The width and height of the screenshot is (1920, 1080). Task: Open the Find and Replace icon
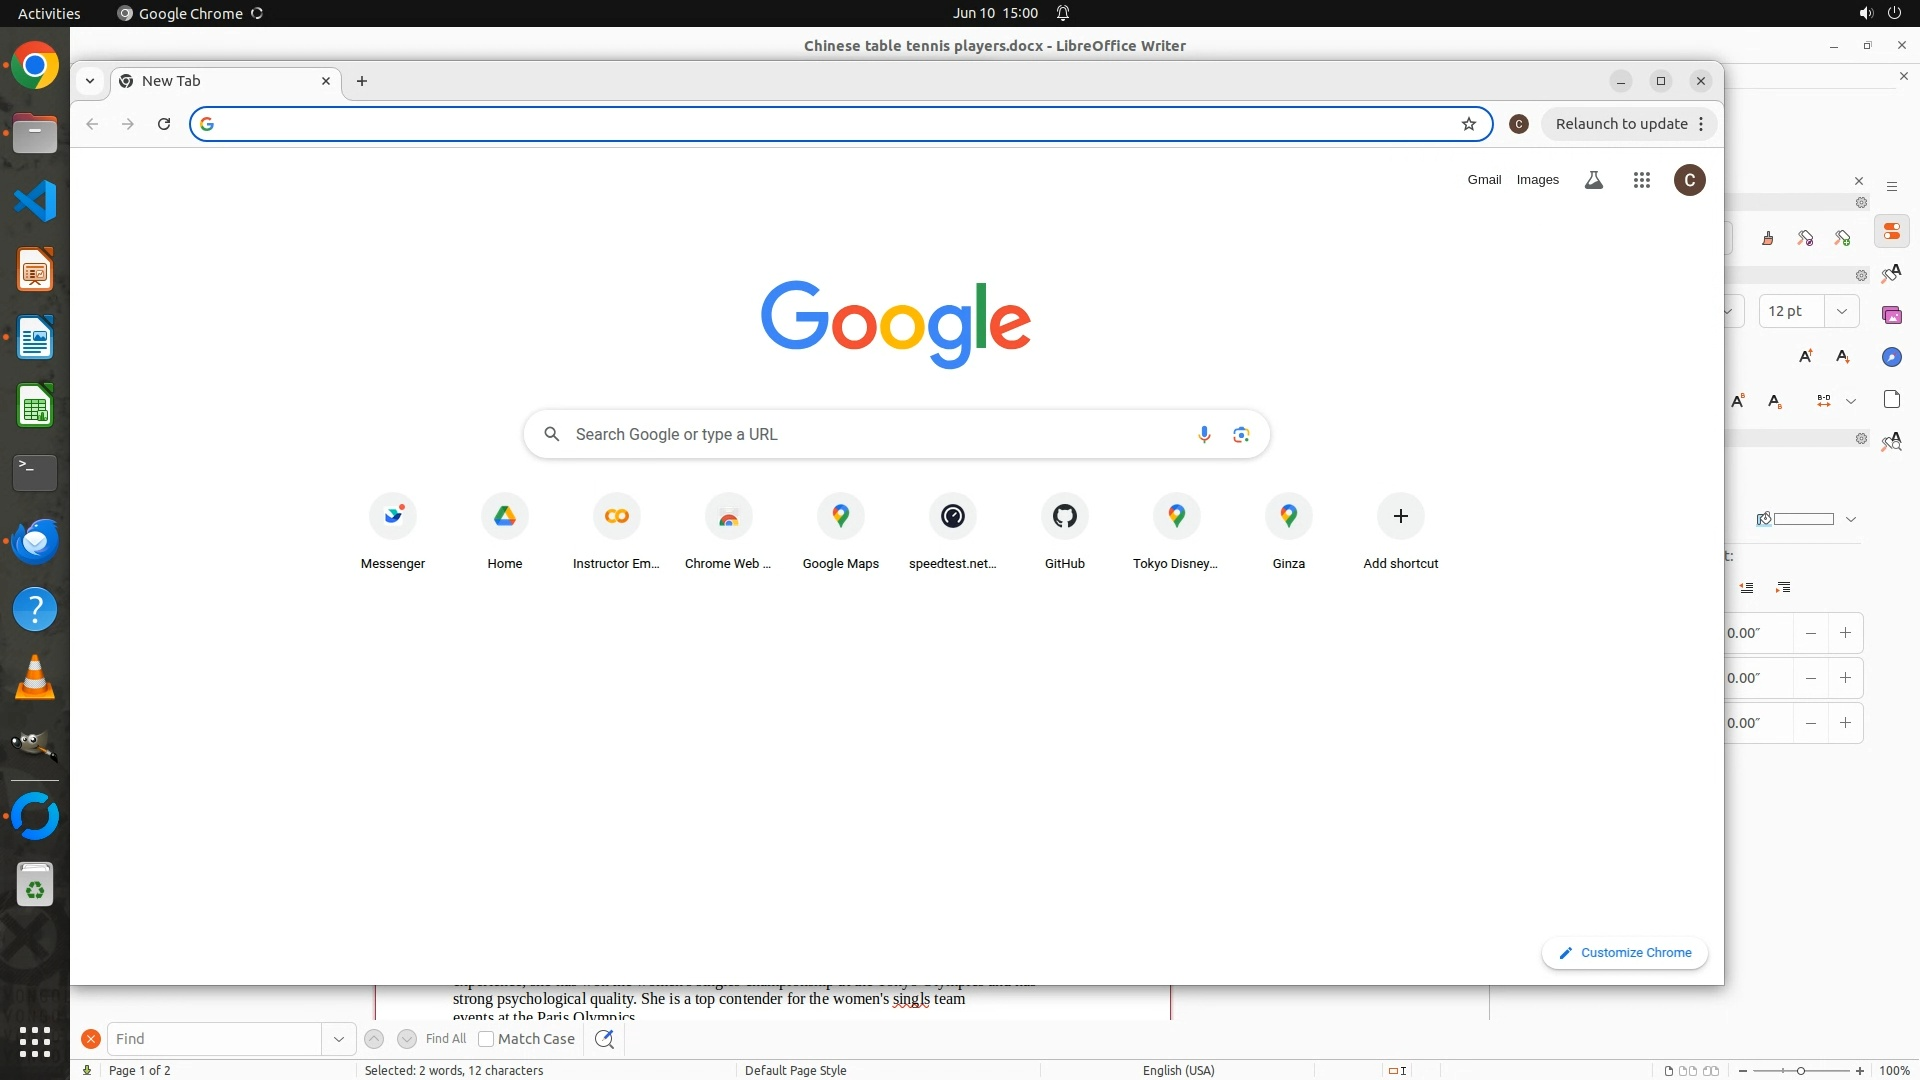pyautogui.click(x=604, y=1039)
